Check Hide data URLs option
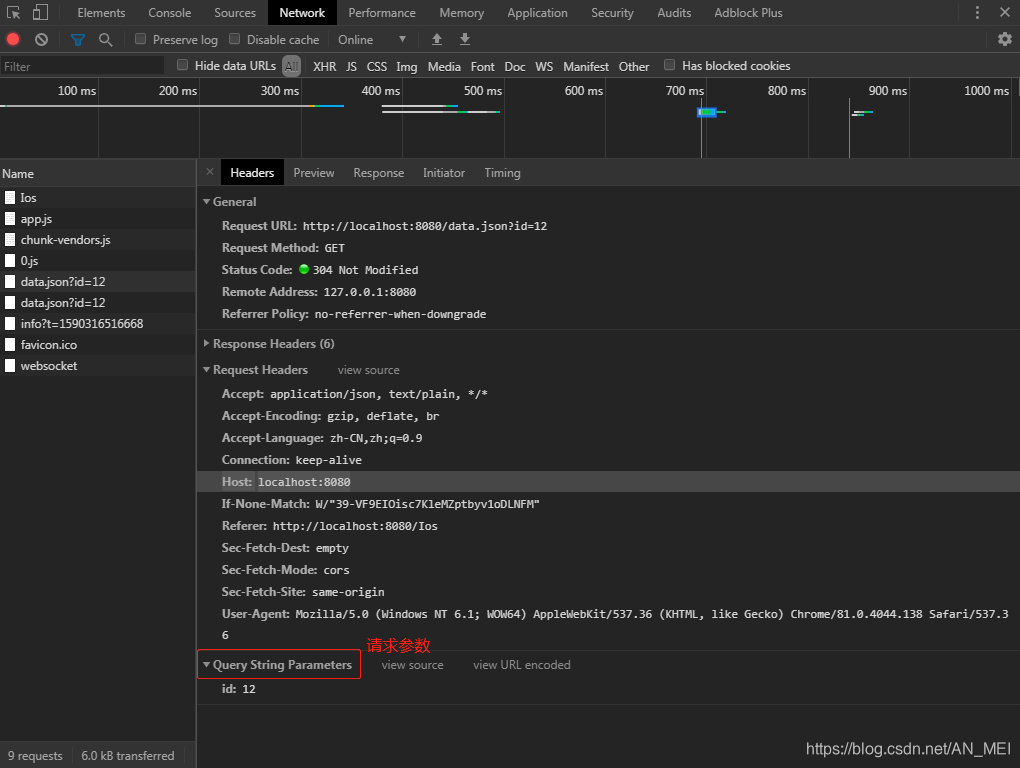This screenshot has height=768, width=1020. click(182, 65)
